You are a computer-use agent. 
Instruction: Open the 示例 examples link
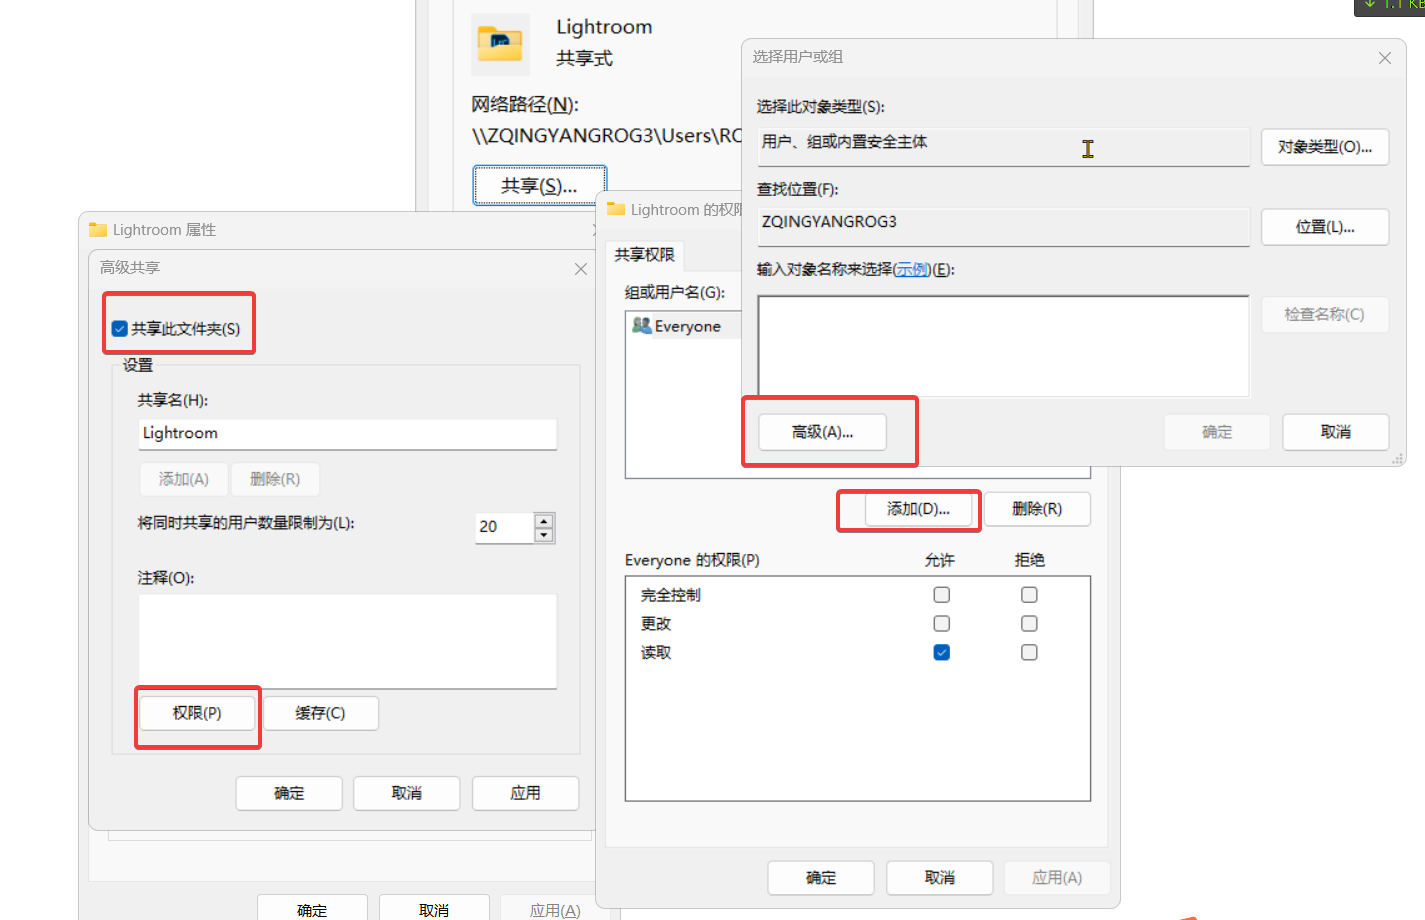tap(912, 269)
